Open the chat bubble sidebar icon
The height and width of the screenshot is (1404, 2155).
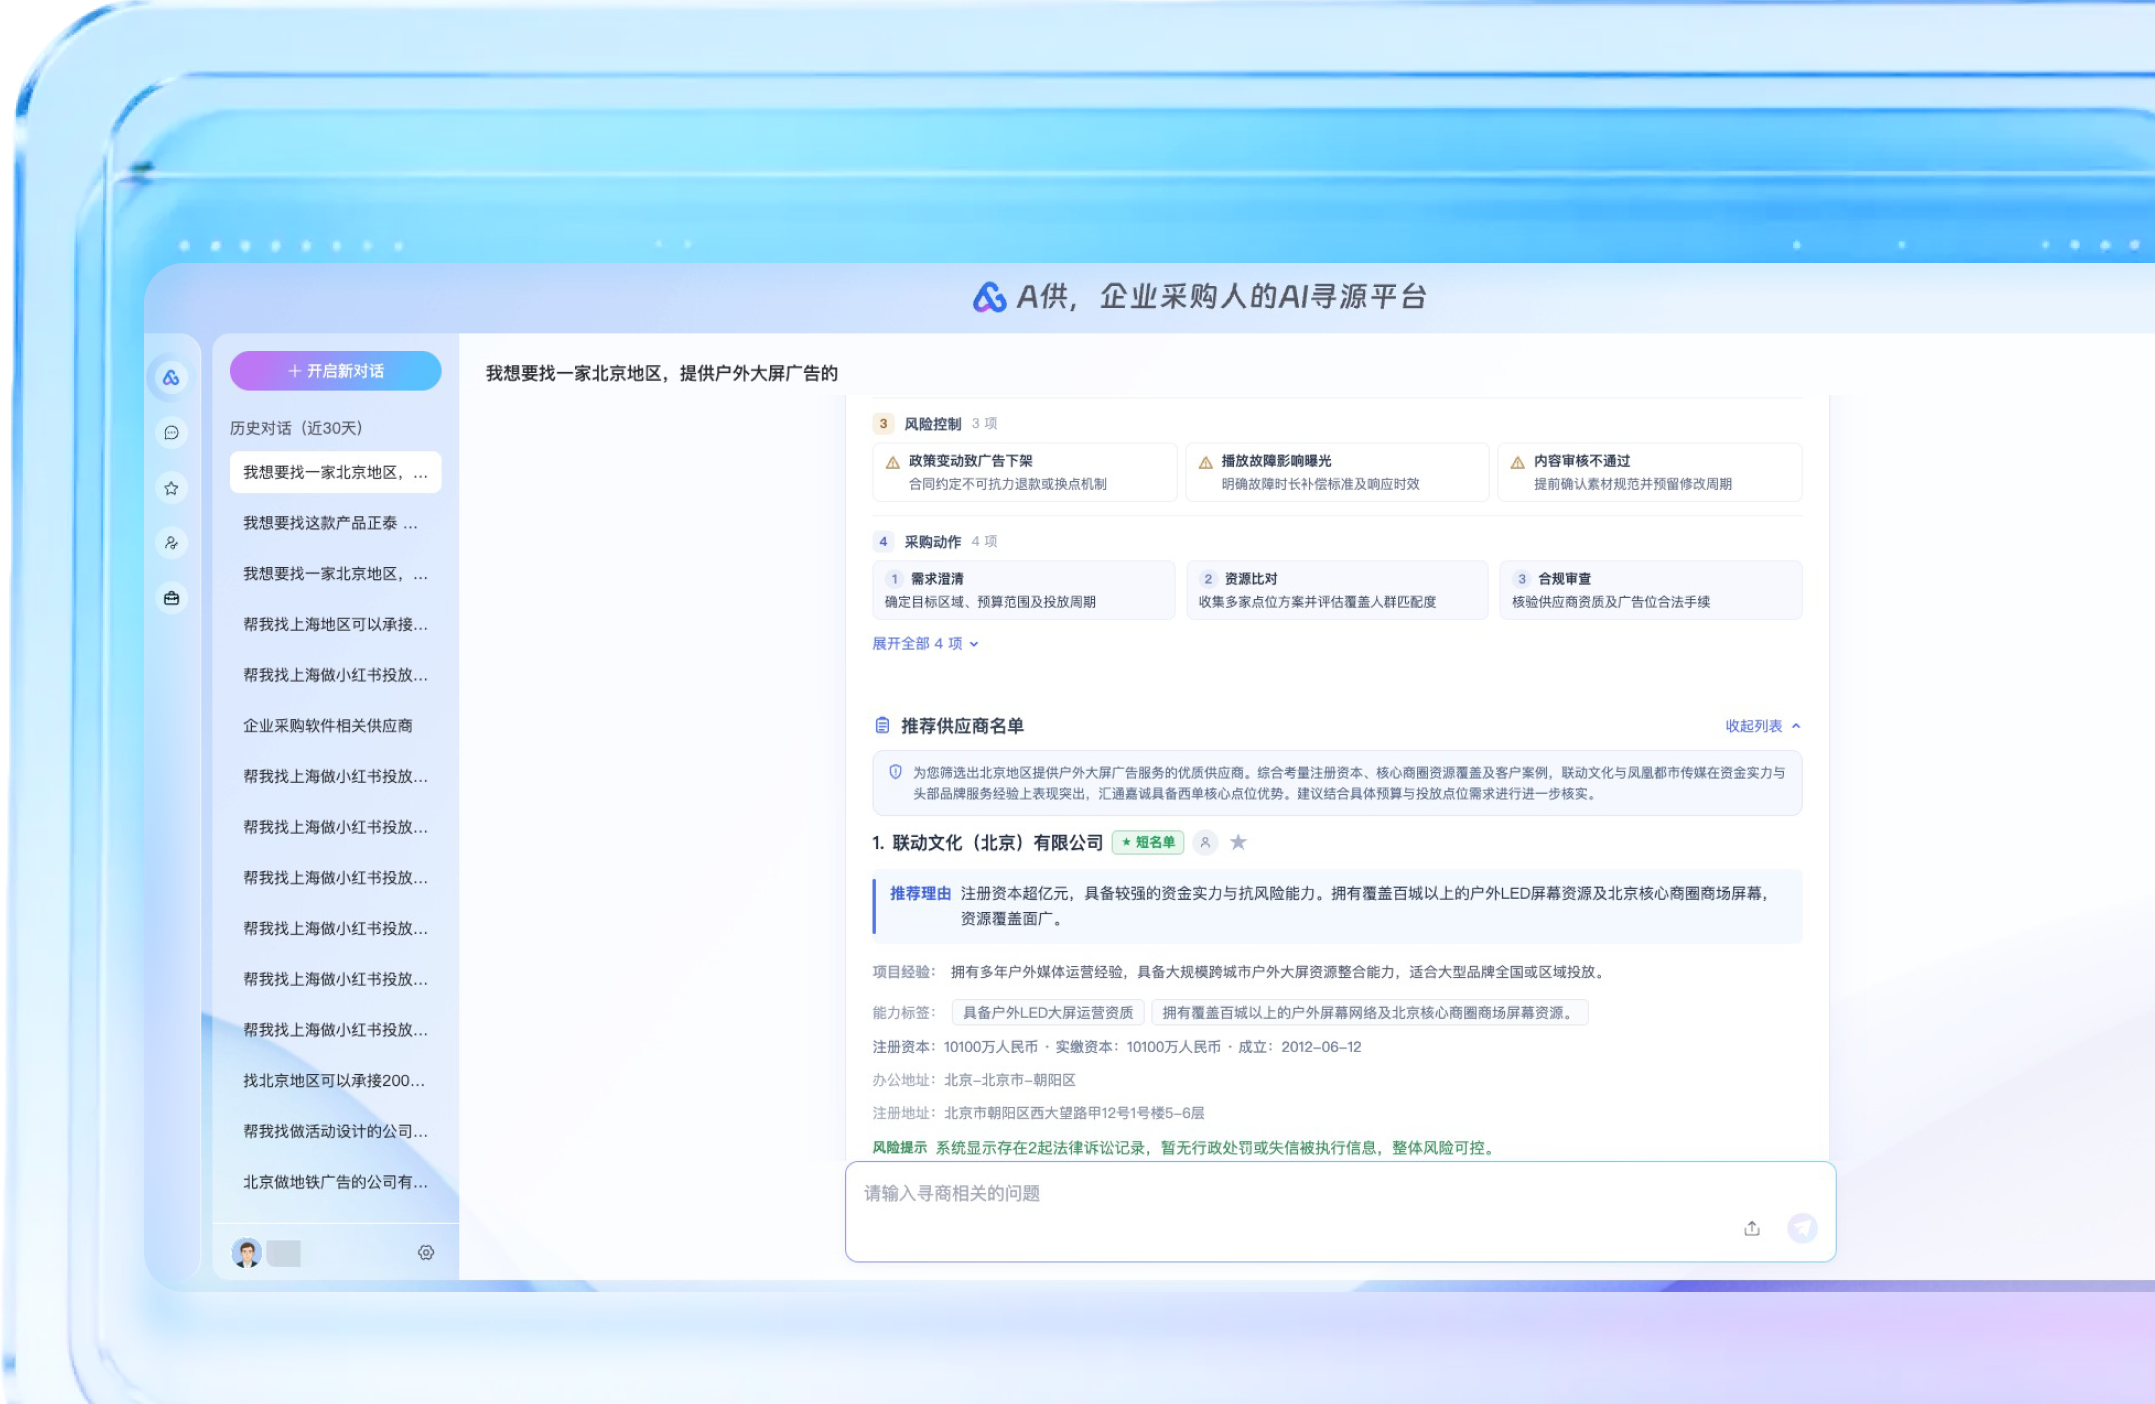171,433
